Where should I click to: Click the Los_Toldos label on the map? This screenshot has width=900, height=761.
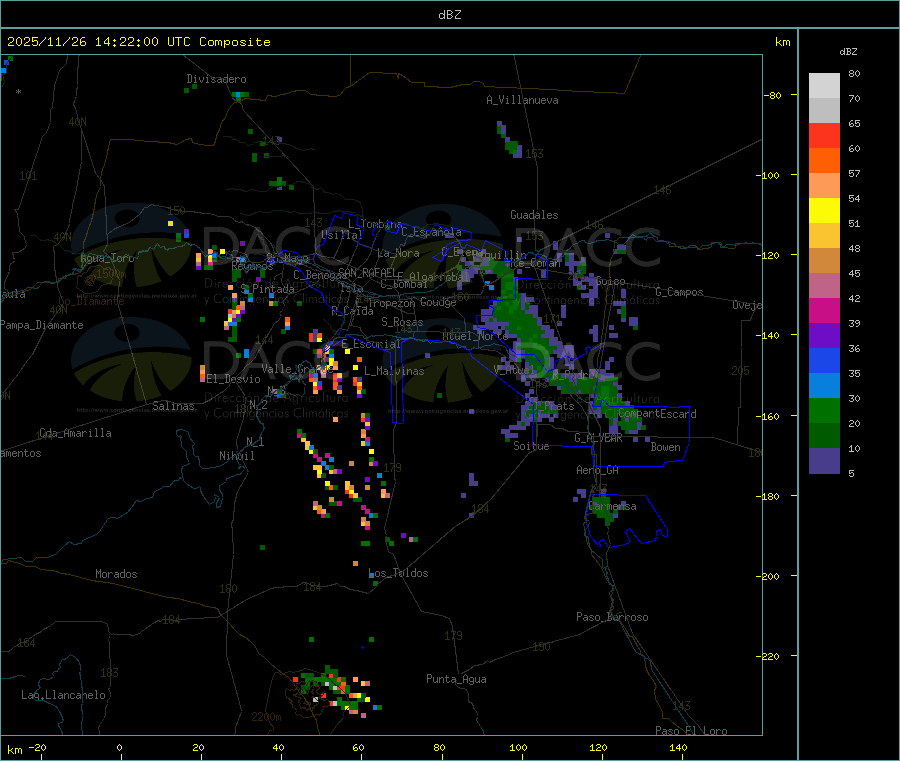coord(398,573)
